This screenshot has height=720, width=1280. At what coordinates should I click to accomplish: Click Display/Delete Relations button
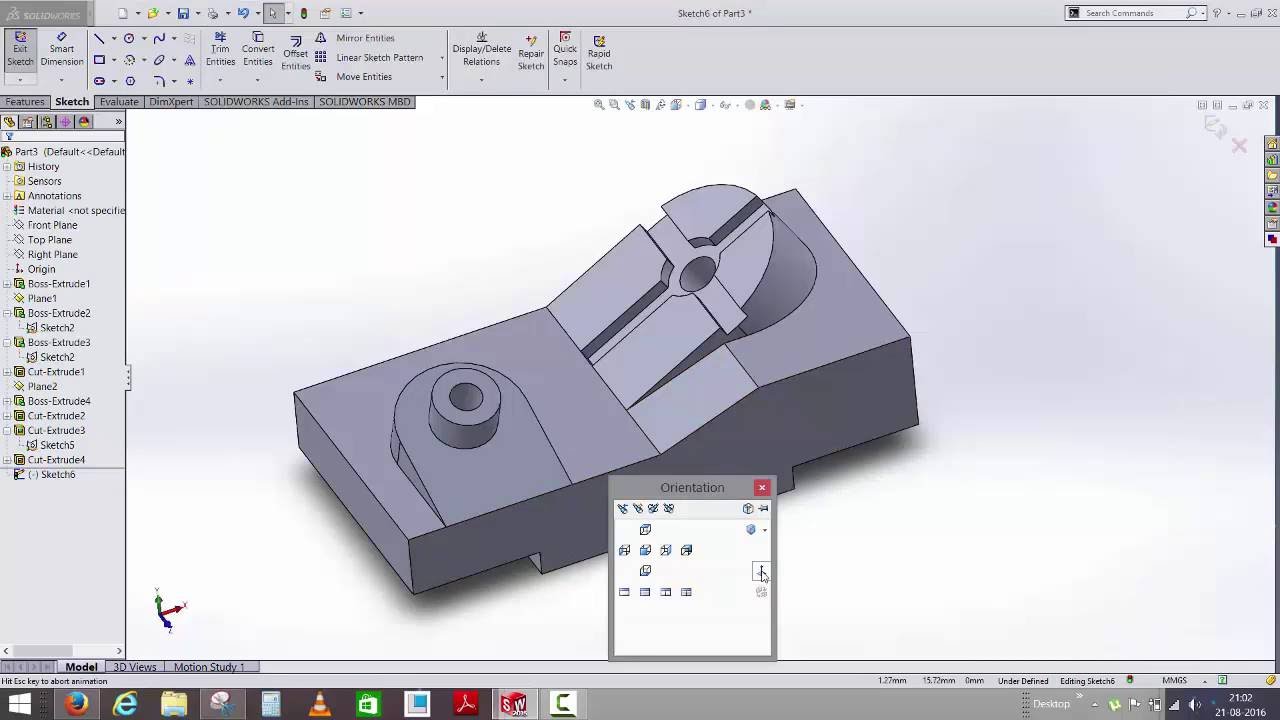click(x=481, y=54)
